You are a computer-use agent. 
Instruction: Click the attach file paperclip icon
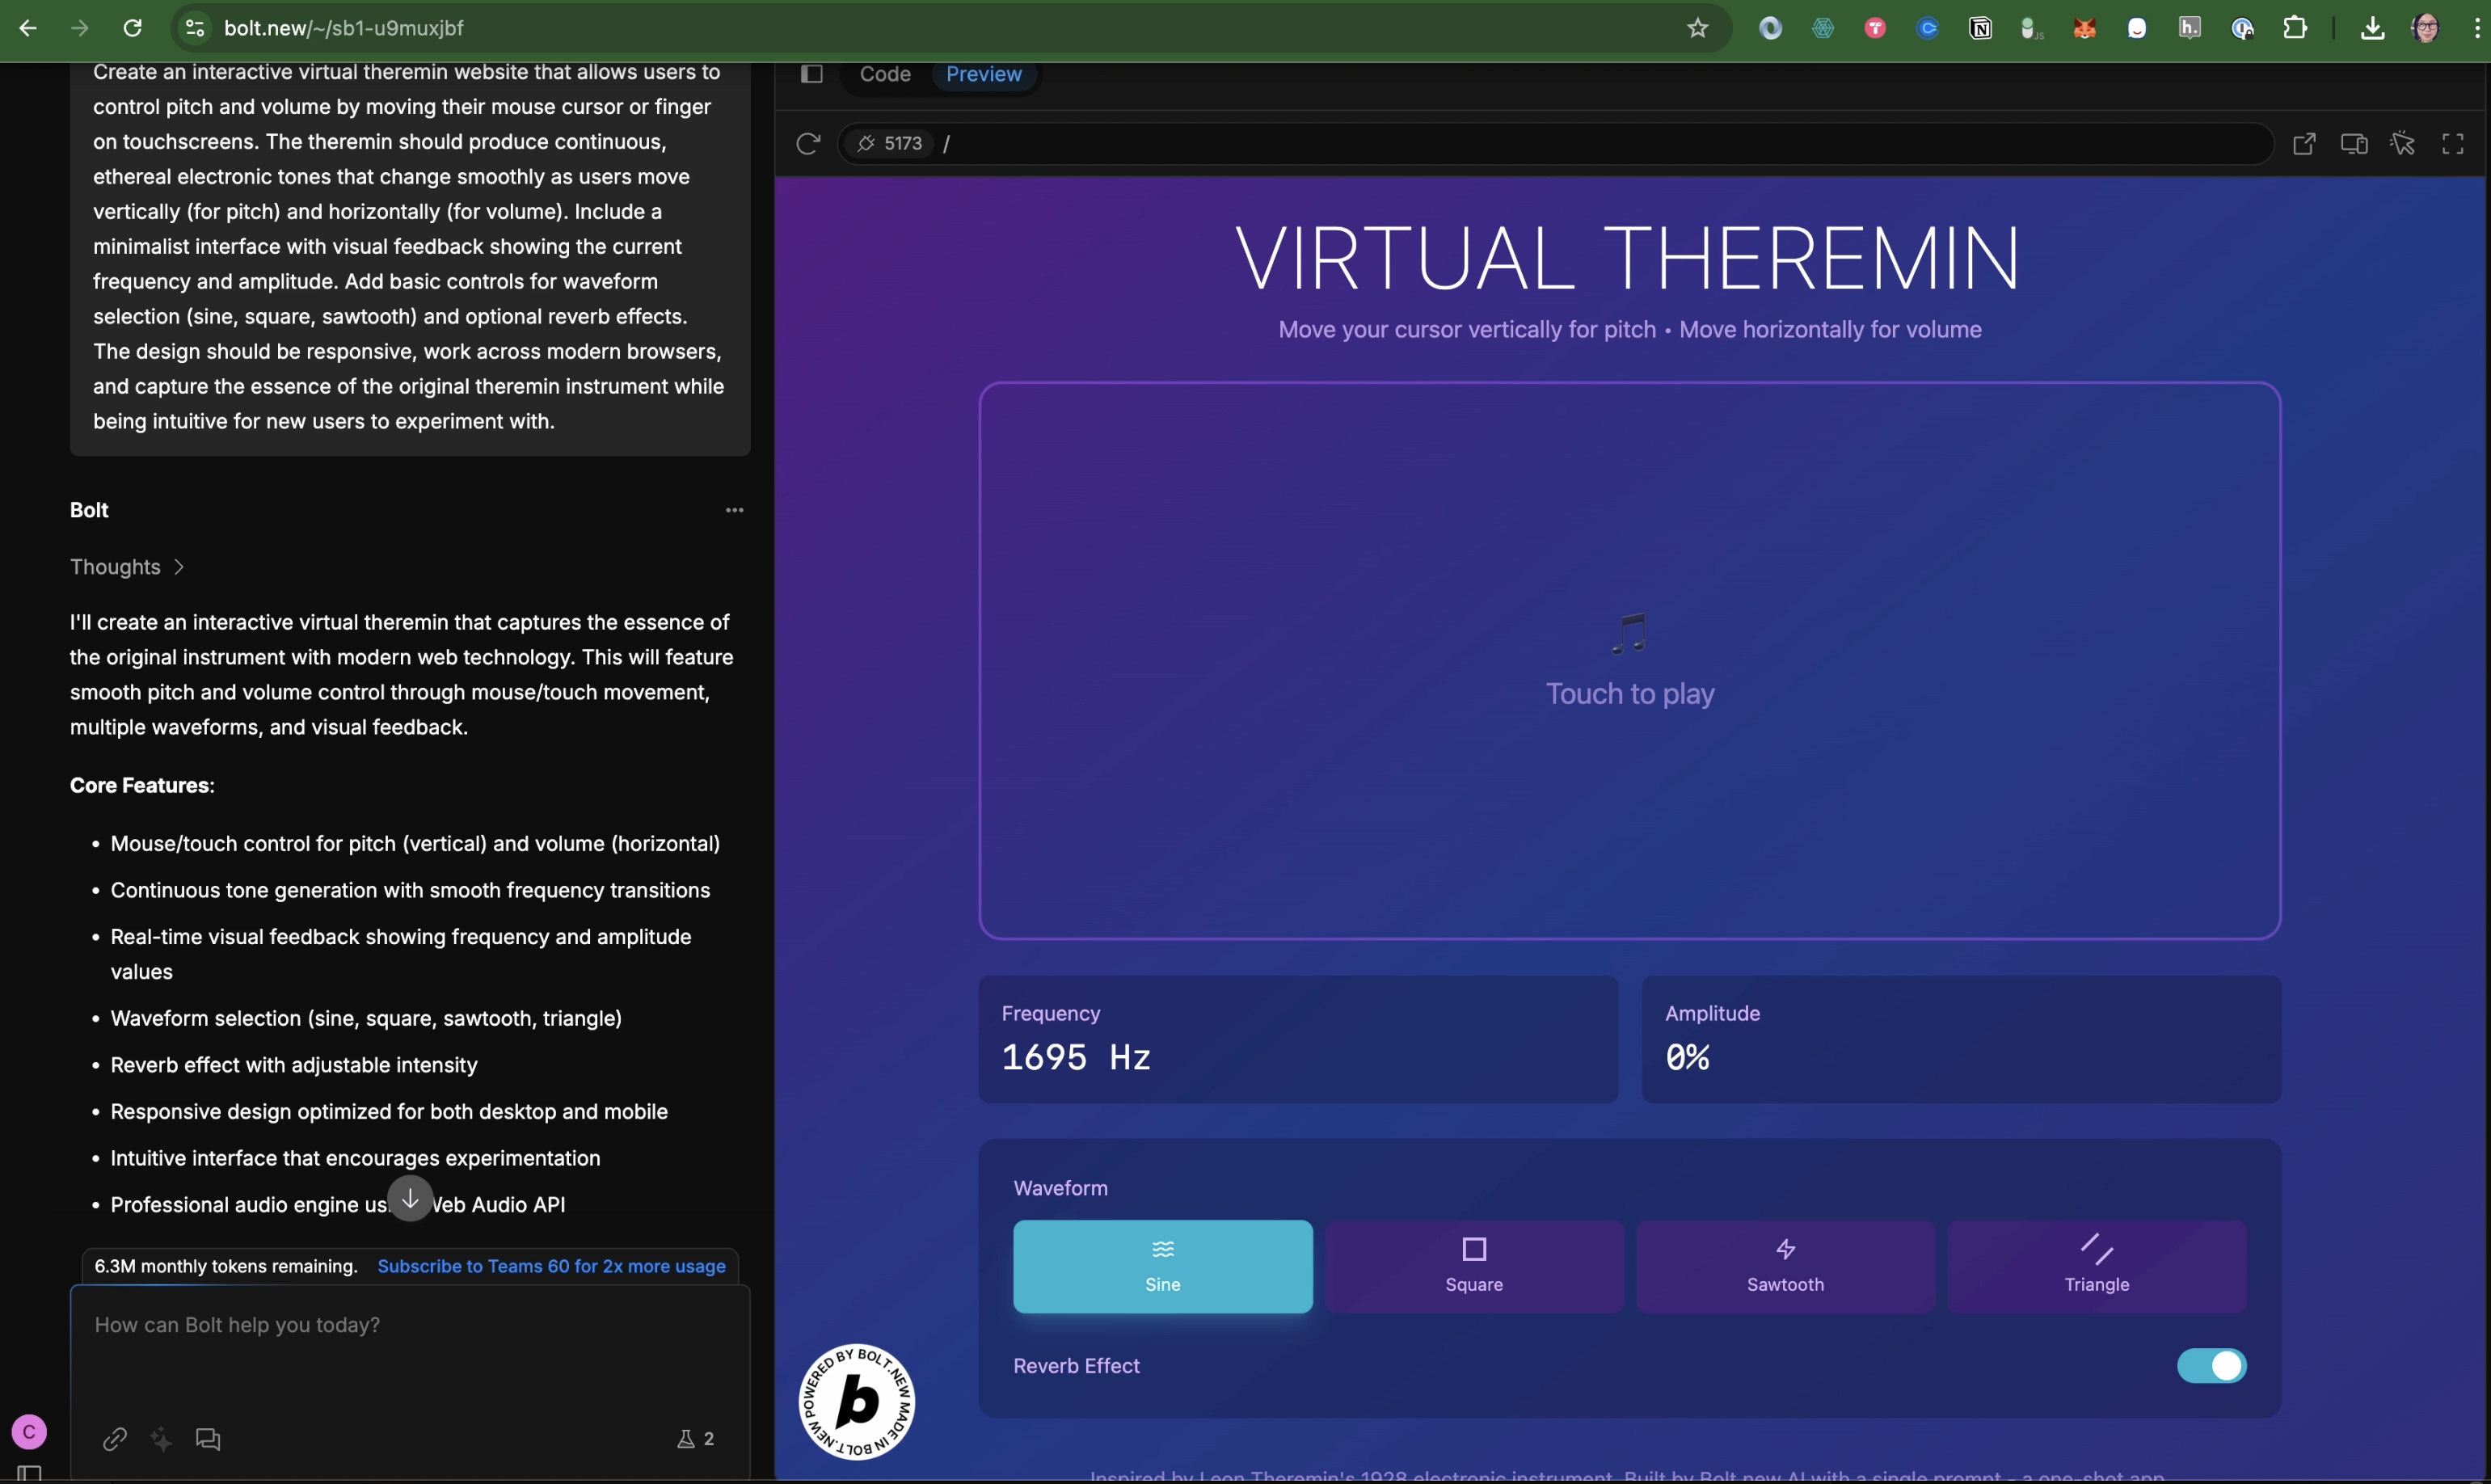point(114,1439)
